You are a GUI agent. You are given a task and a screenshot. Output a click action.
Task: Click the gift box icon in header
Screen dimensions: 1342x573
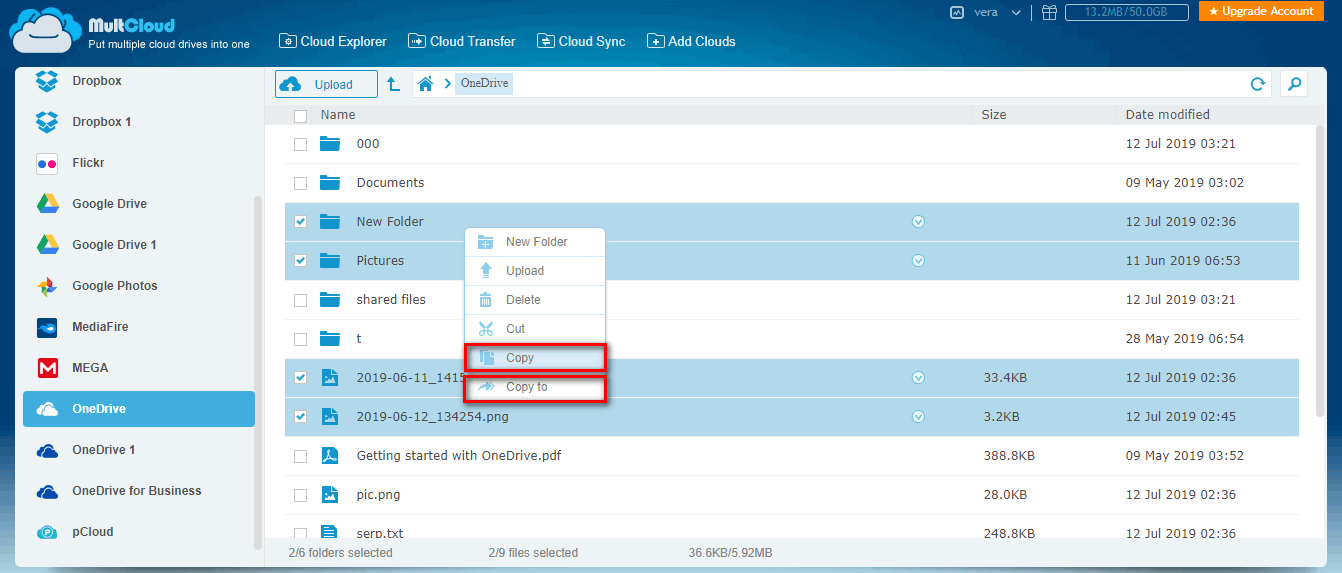[x=1048, y=12]
